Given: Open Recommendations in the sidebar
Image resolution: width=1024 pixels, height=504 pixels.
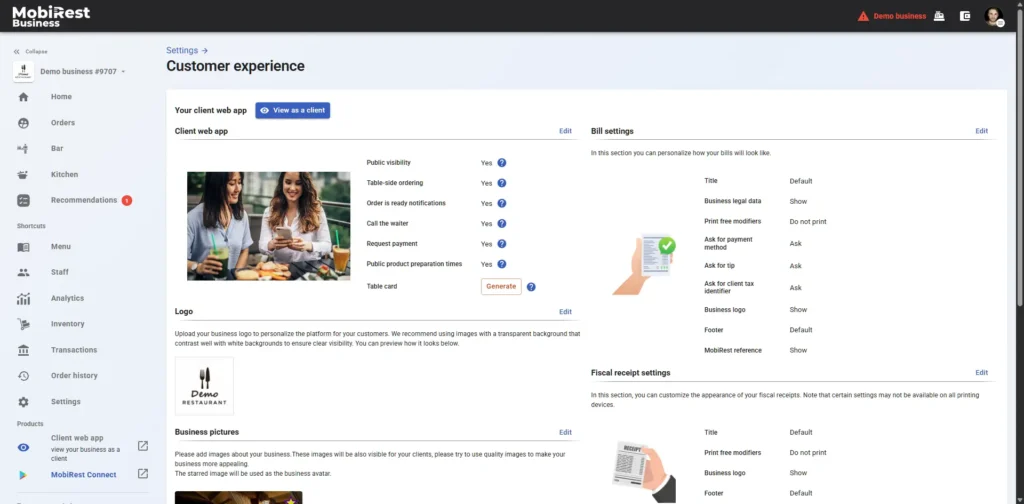Looking at the screenshot, I should click(84, 200).
